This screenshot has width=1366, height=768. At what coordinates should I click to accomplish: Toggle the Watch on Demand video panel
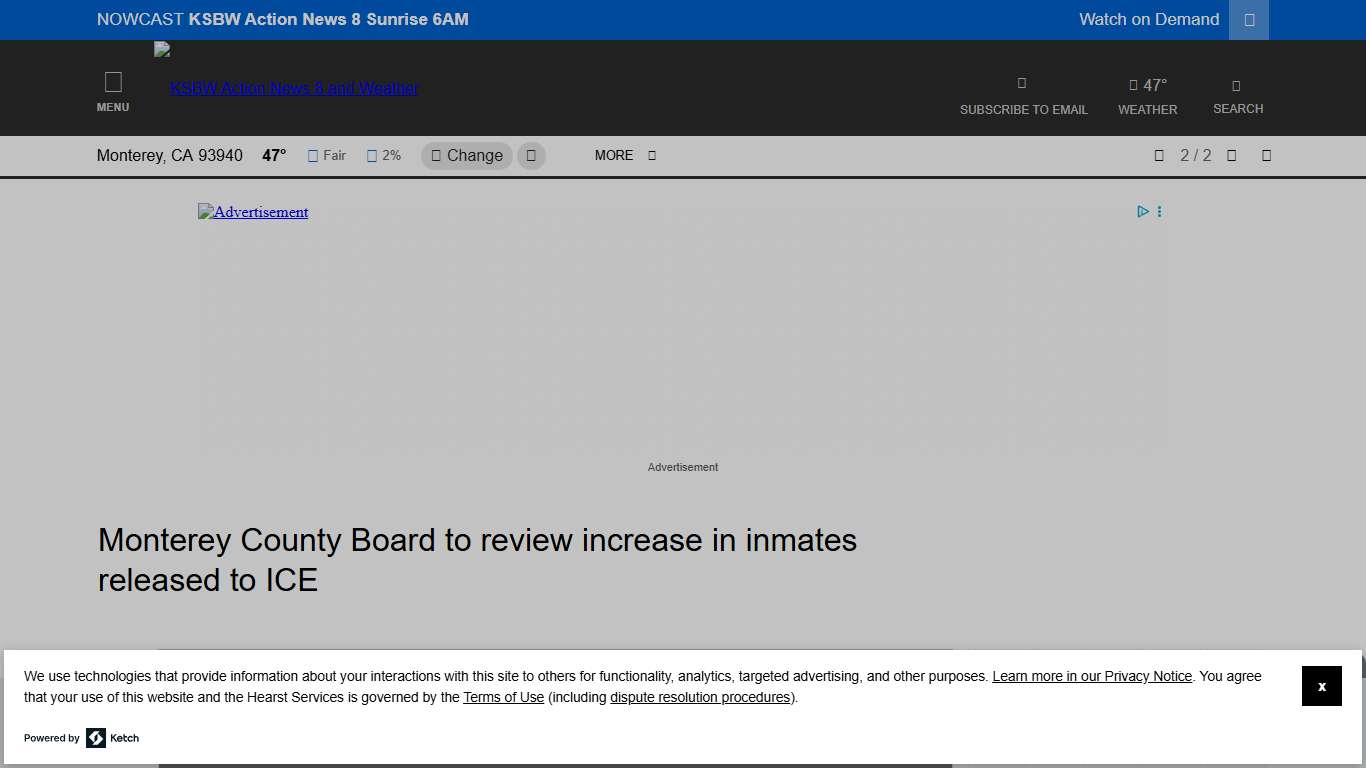click(x=1248, y=19)
